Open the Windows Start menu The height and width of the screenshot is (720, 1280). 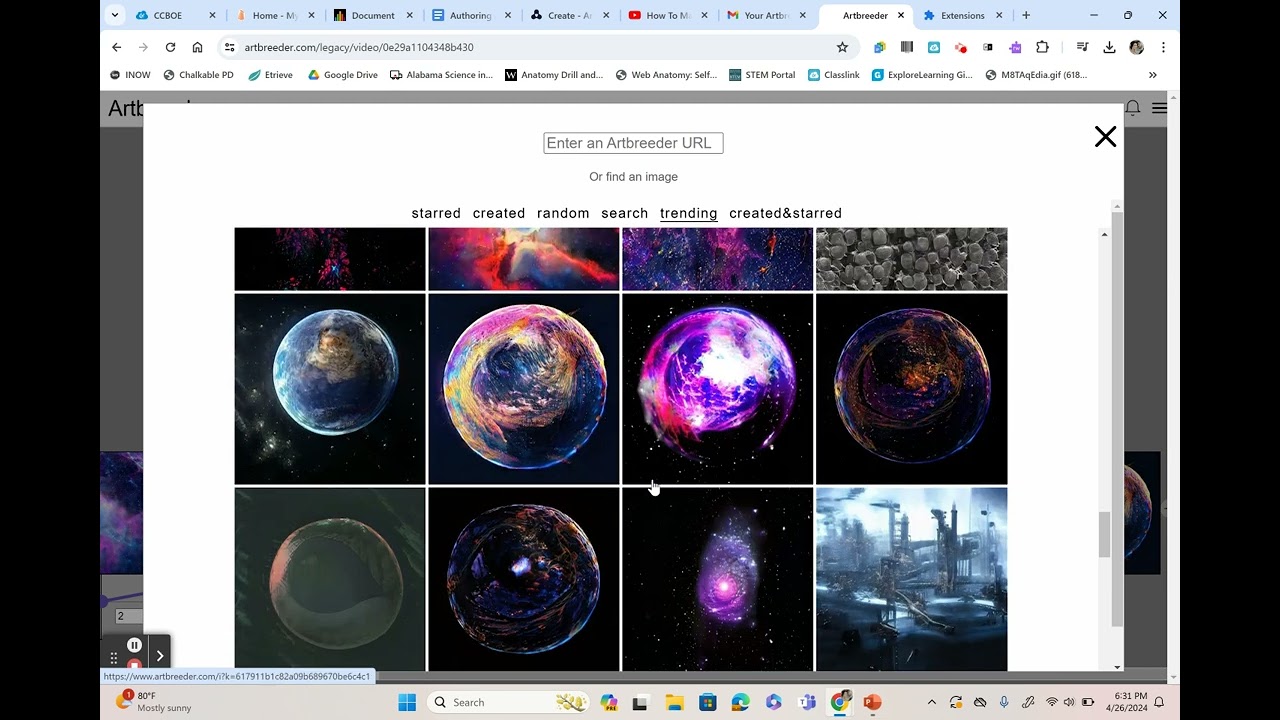(407, 702)
